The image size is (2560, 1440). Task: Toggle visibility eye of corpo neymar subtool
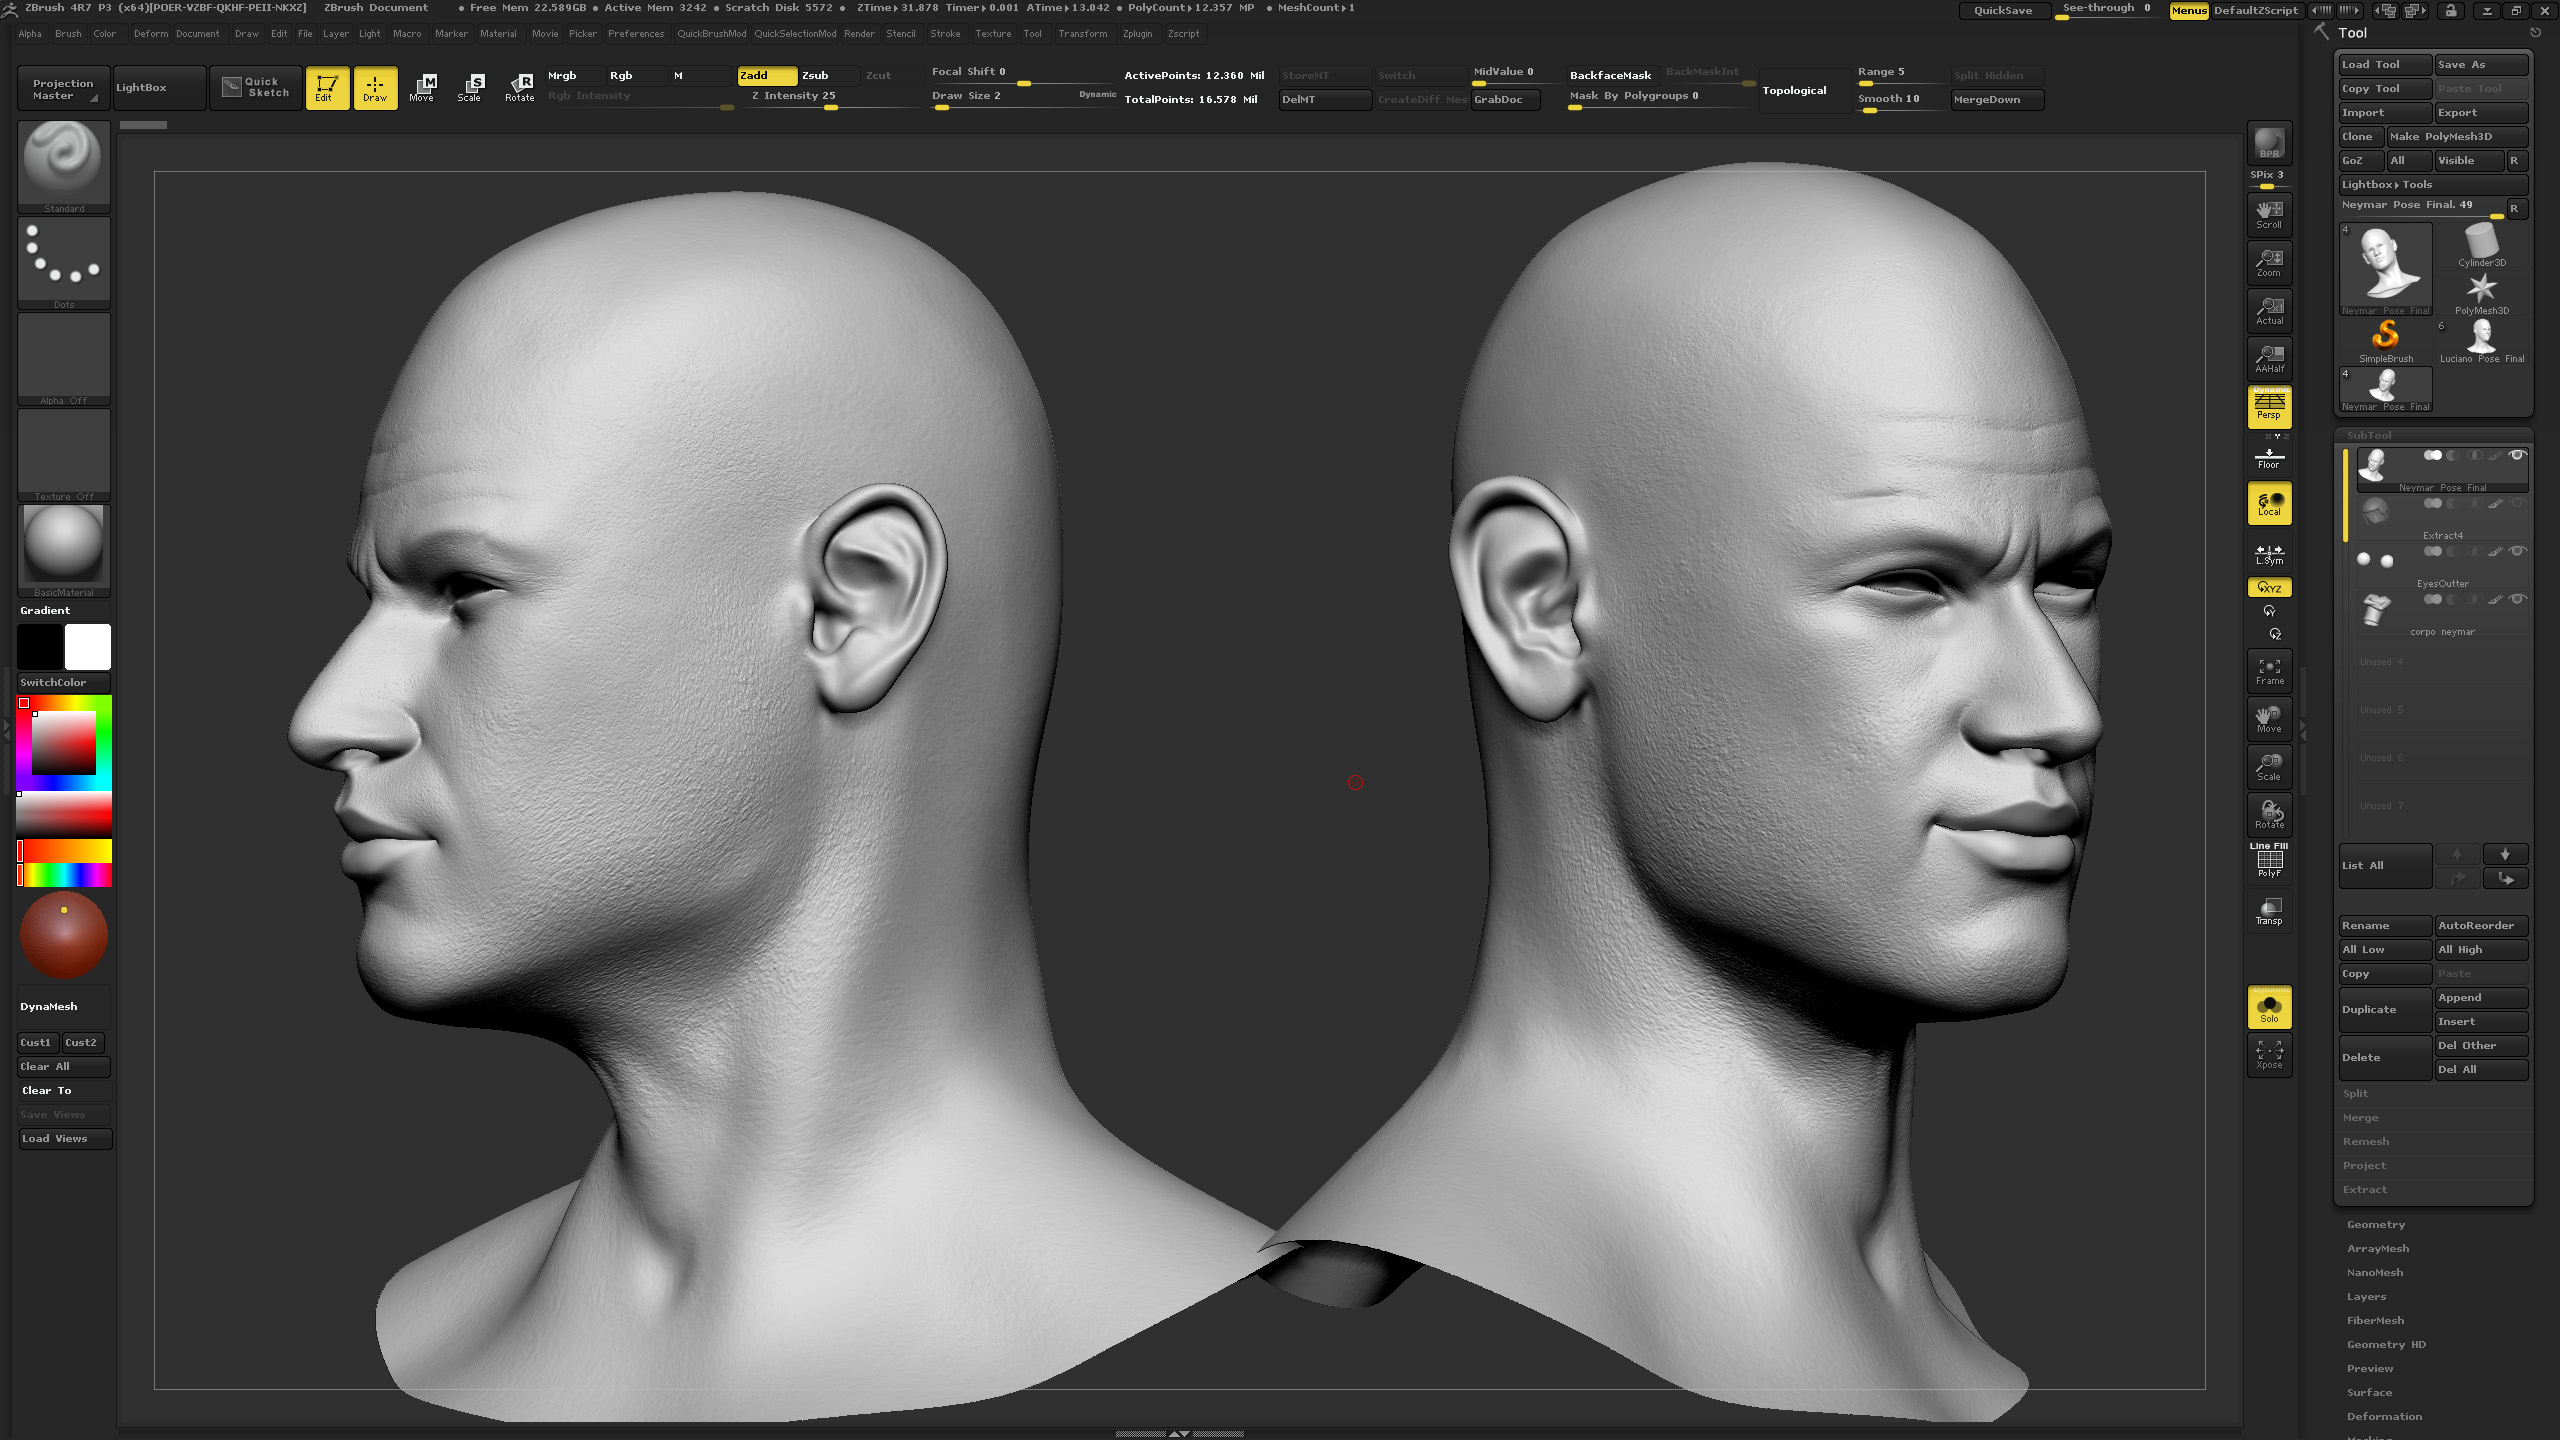[x=2517, y=599]
